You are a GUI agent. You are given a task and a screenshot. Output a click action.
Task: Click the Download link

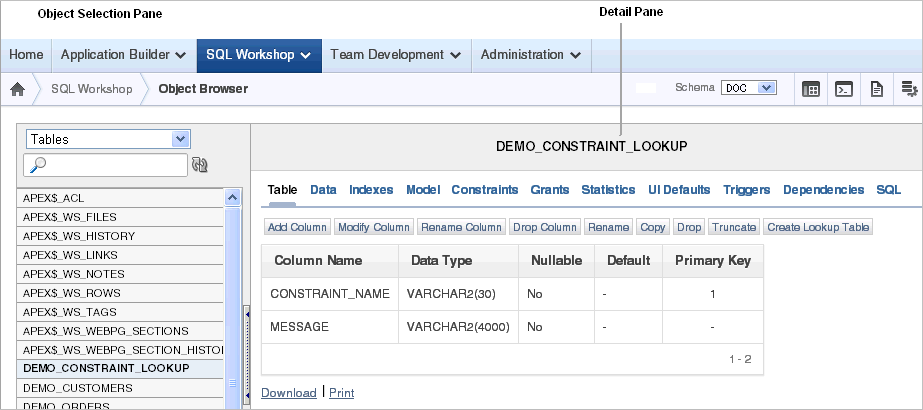pos(288,392)
